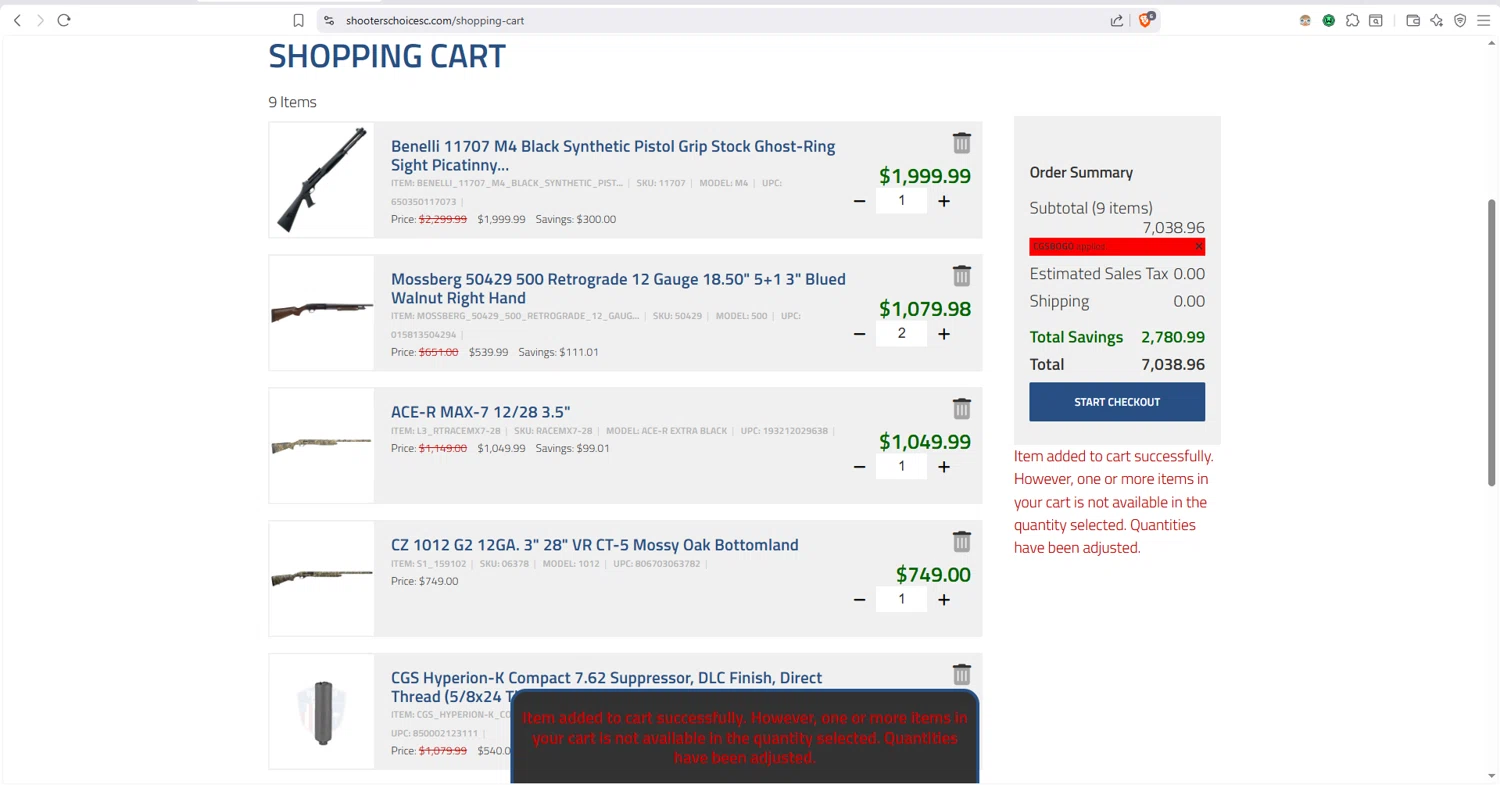Screen dimensions: 1500x785
Task: Click Estimated Sales Tax line
Action: click(1117, 274)
